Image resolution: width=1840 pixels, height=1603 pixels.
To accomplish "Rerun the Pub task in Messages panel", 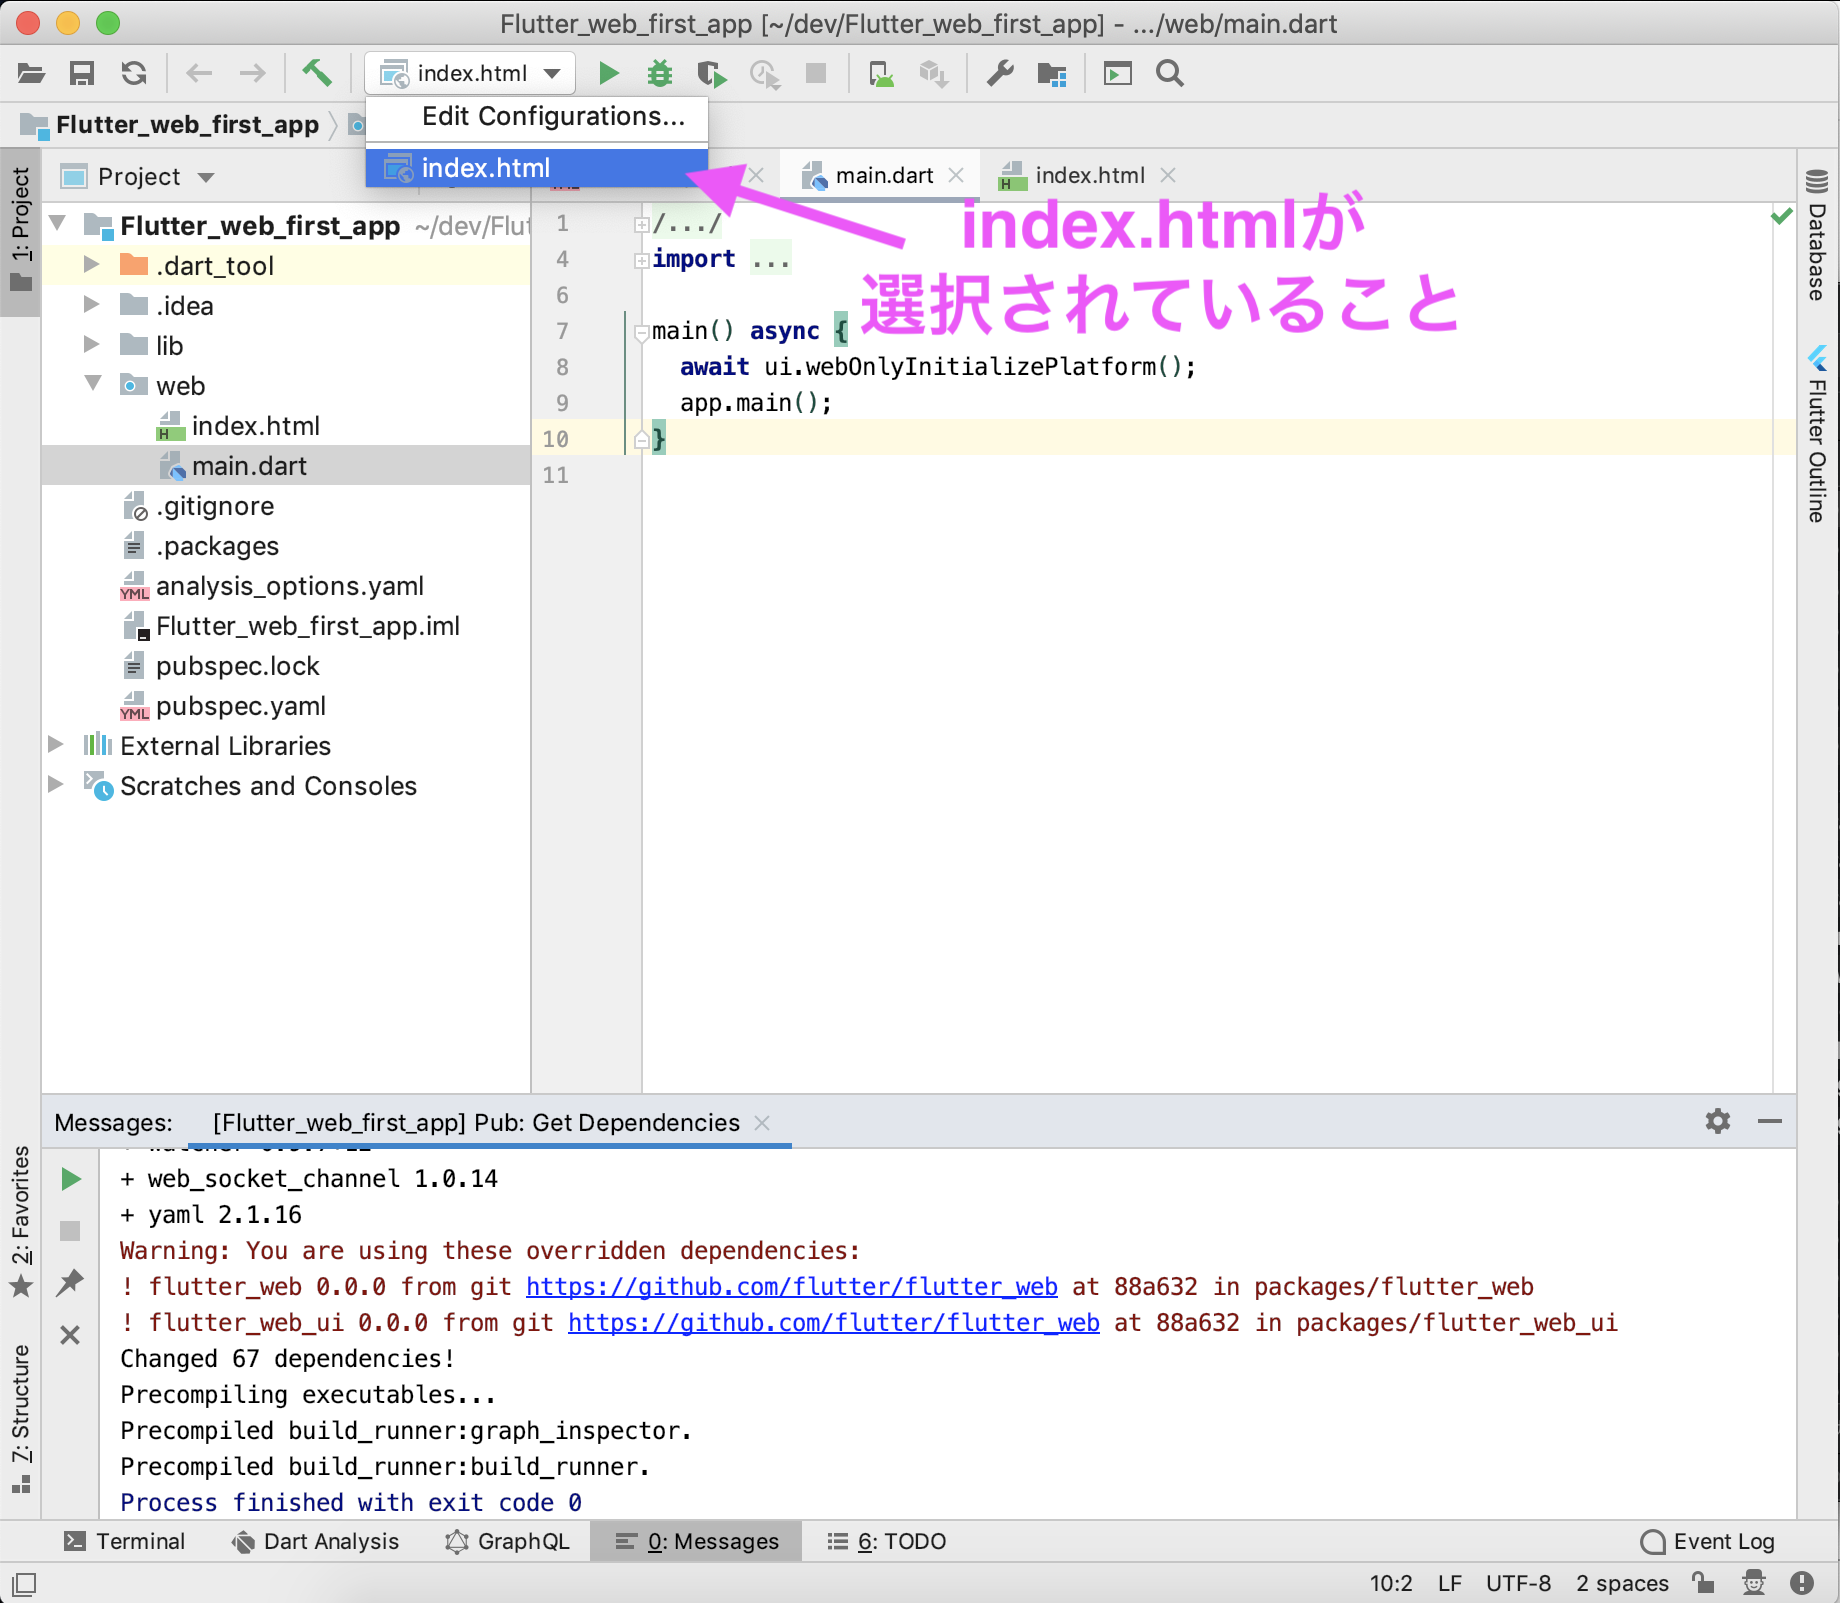I will 70,1179.
